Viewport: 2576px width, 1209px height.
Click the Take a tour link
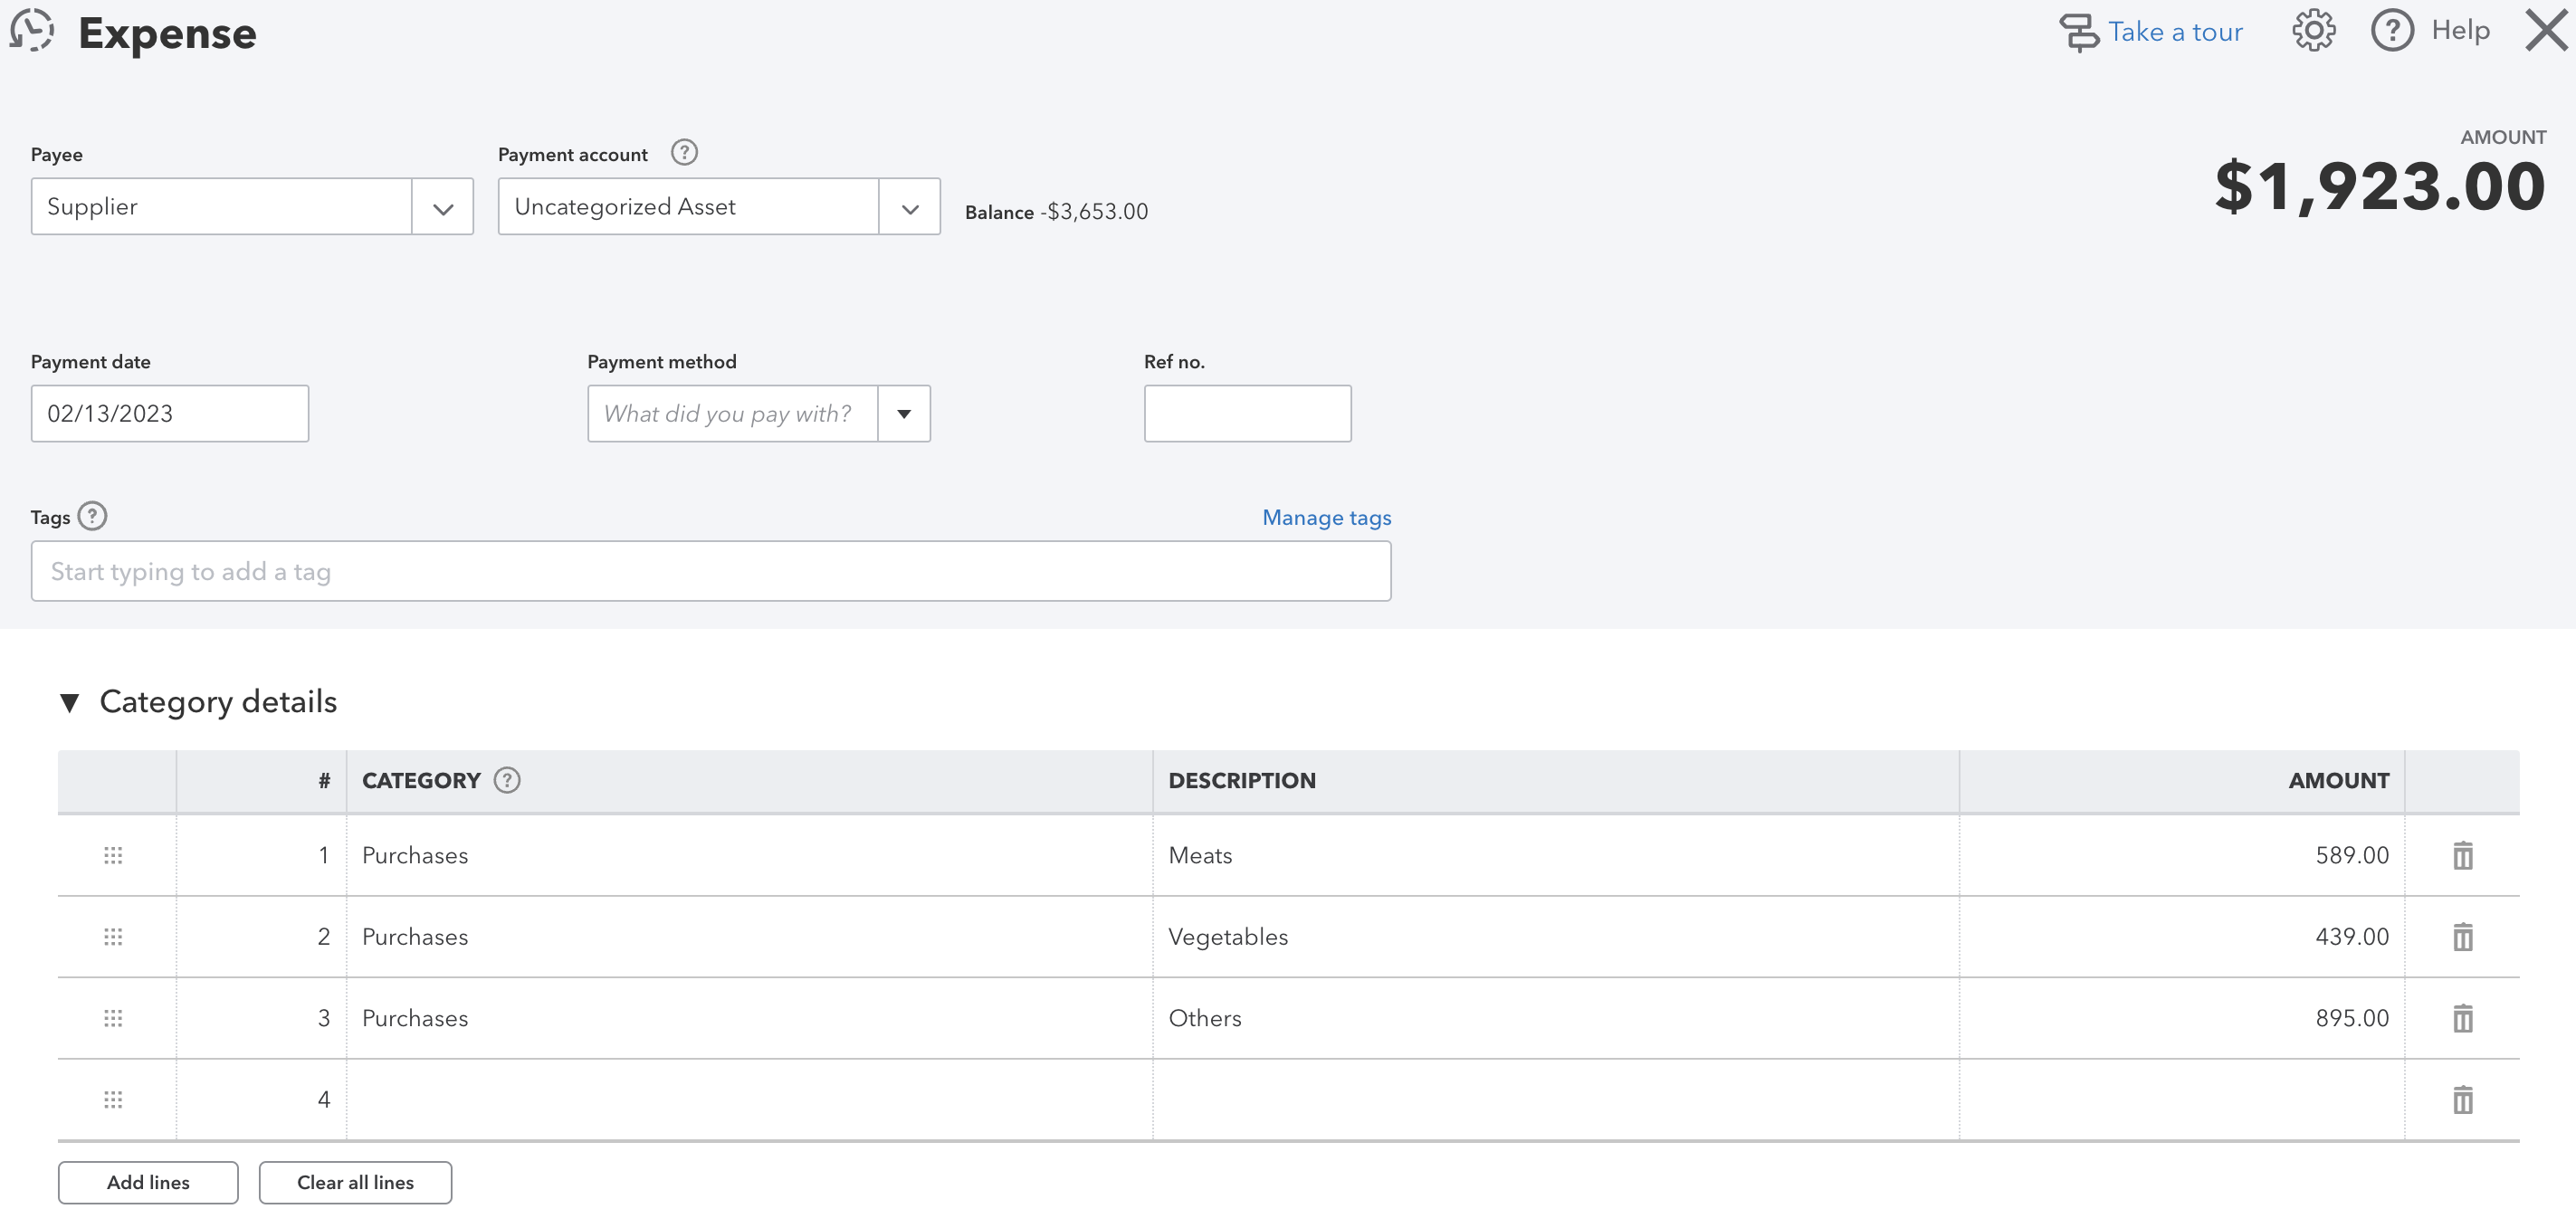pyautogui.click(x=2174, y=32)
